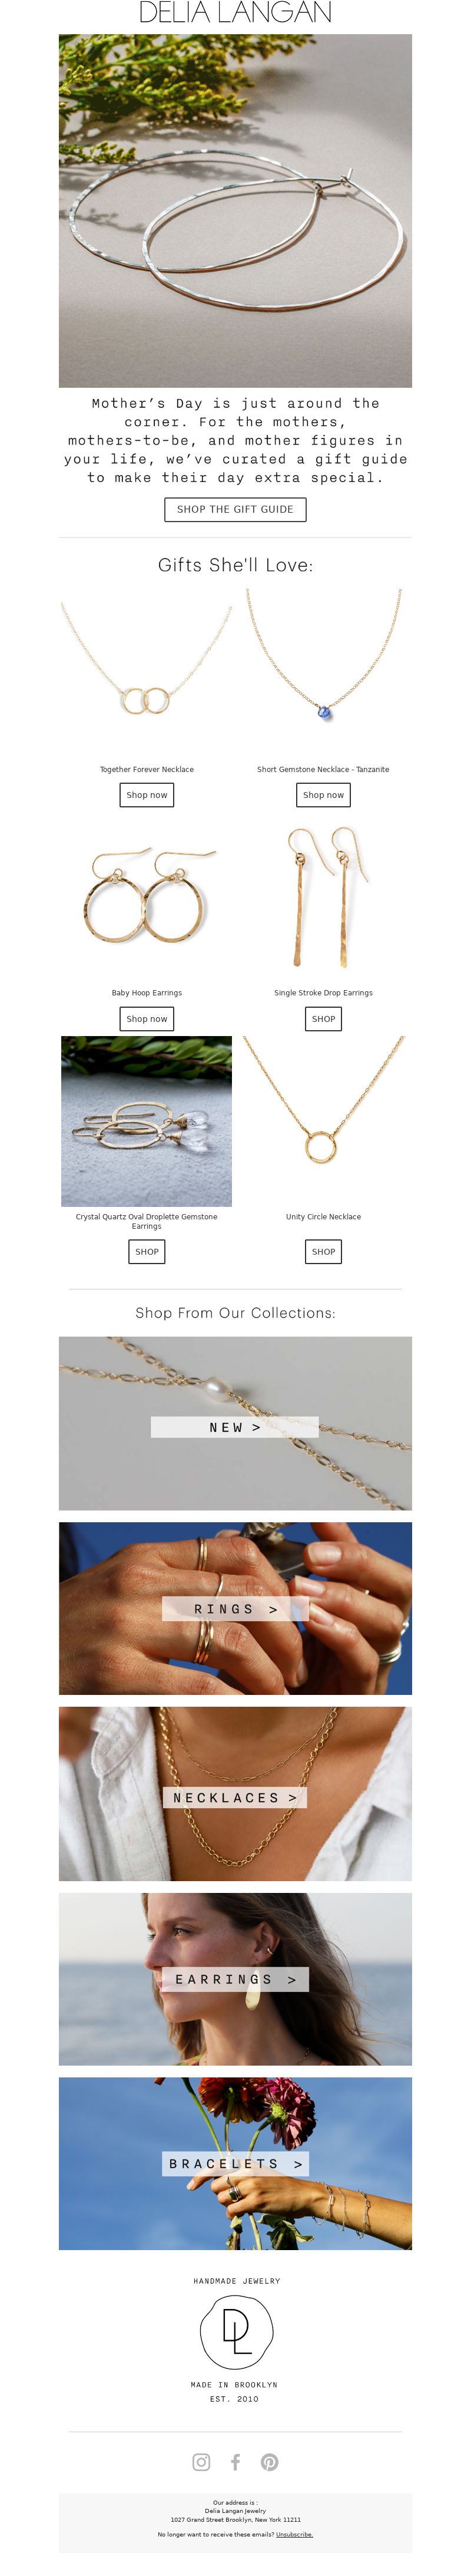The width and height of the screenshot is (471, 2576).
Task: Shop now for Short Gemstone Necklace Tanzanite
Action: [x=323, y=795]
